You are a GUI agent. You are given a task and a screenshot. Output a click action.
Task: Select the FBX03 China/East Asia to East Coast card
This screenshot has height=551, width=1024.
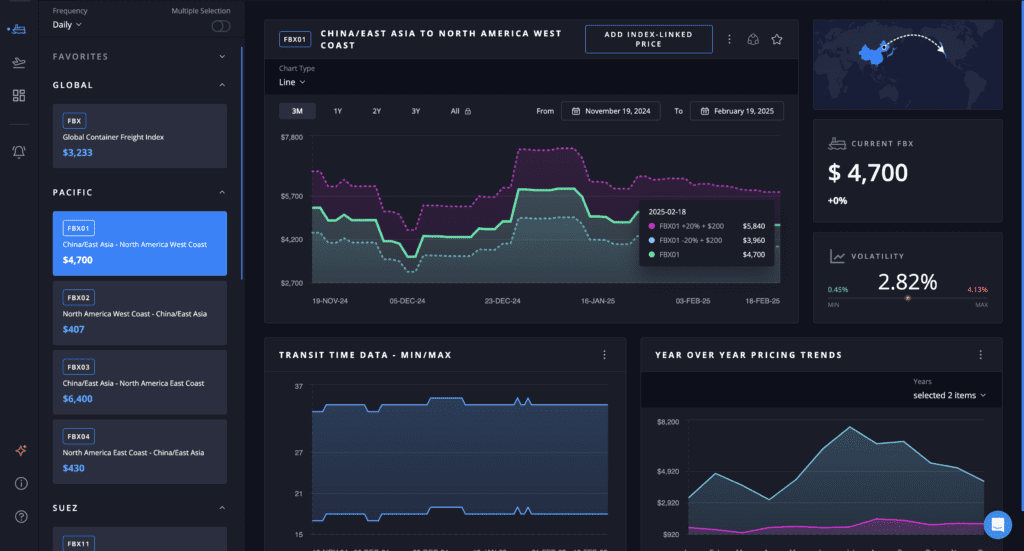pos(140,382)
